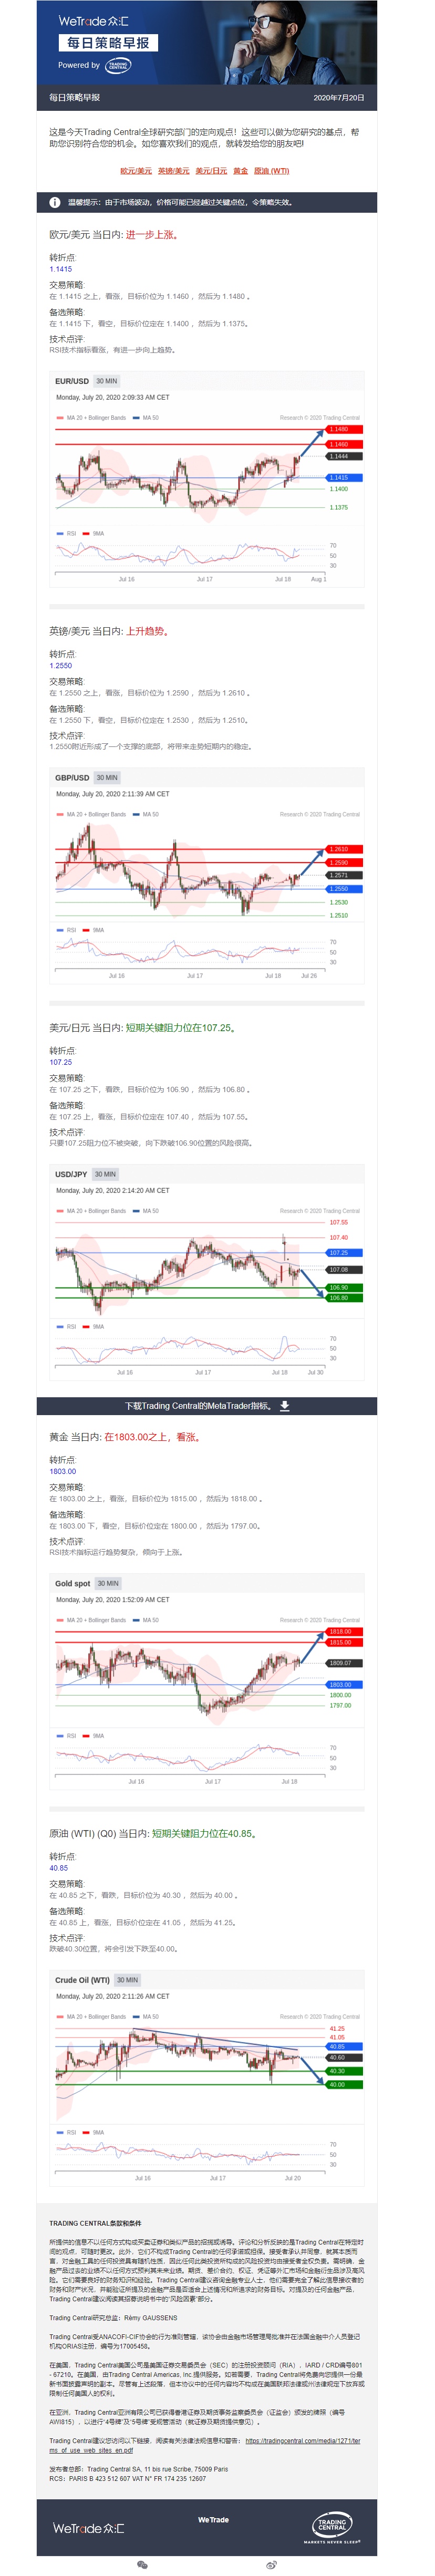Open the 欧元/美元 anchor link
This screenshot has width=435, height=2576.
click(136, 171)
